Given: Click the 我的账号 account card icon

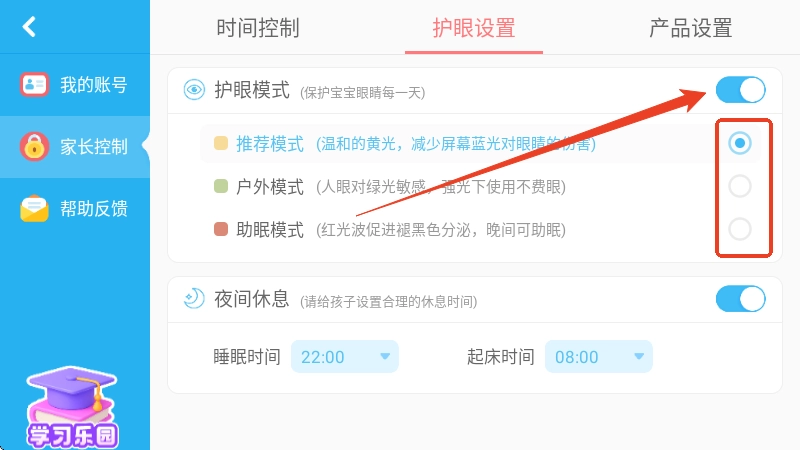Looking at the screenshot, I should point(35,85).
